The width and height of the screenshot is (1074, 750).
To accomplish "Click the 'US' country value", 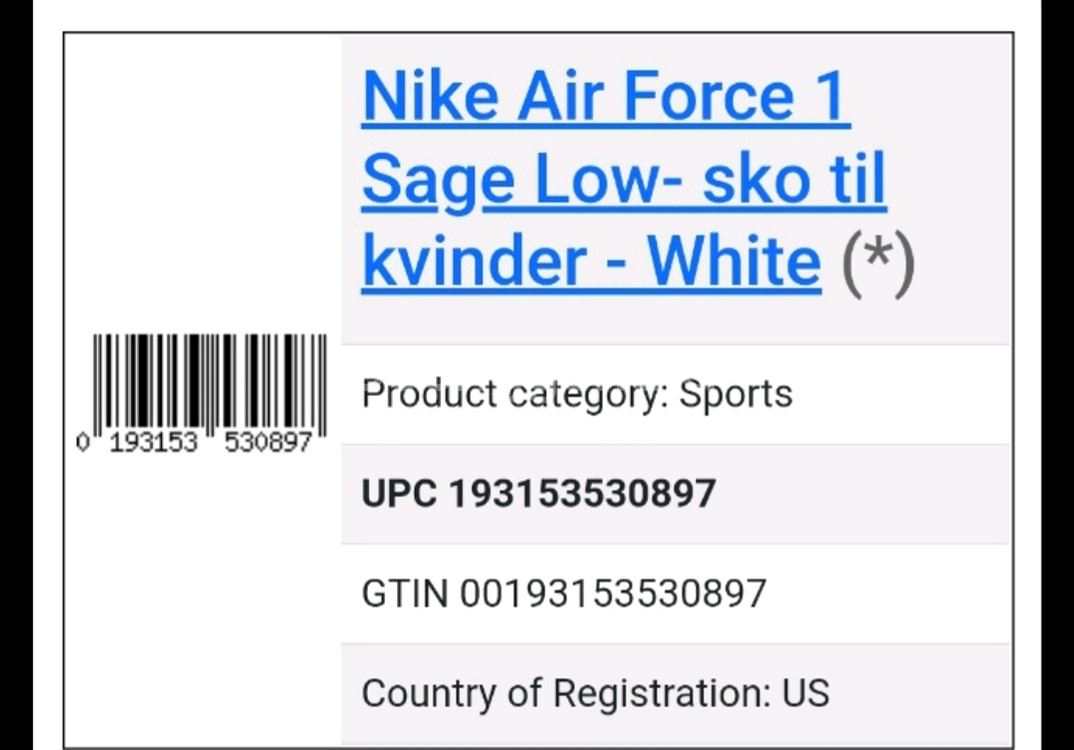I will (806, 693).
